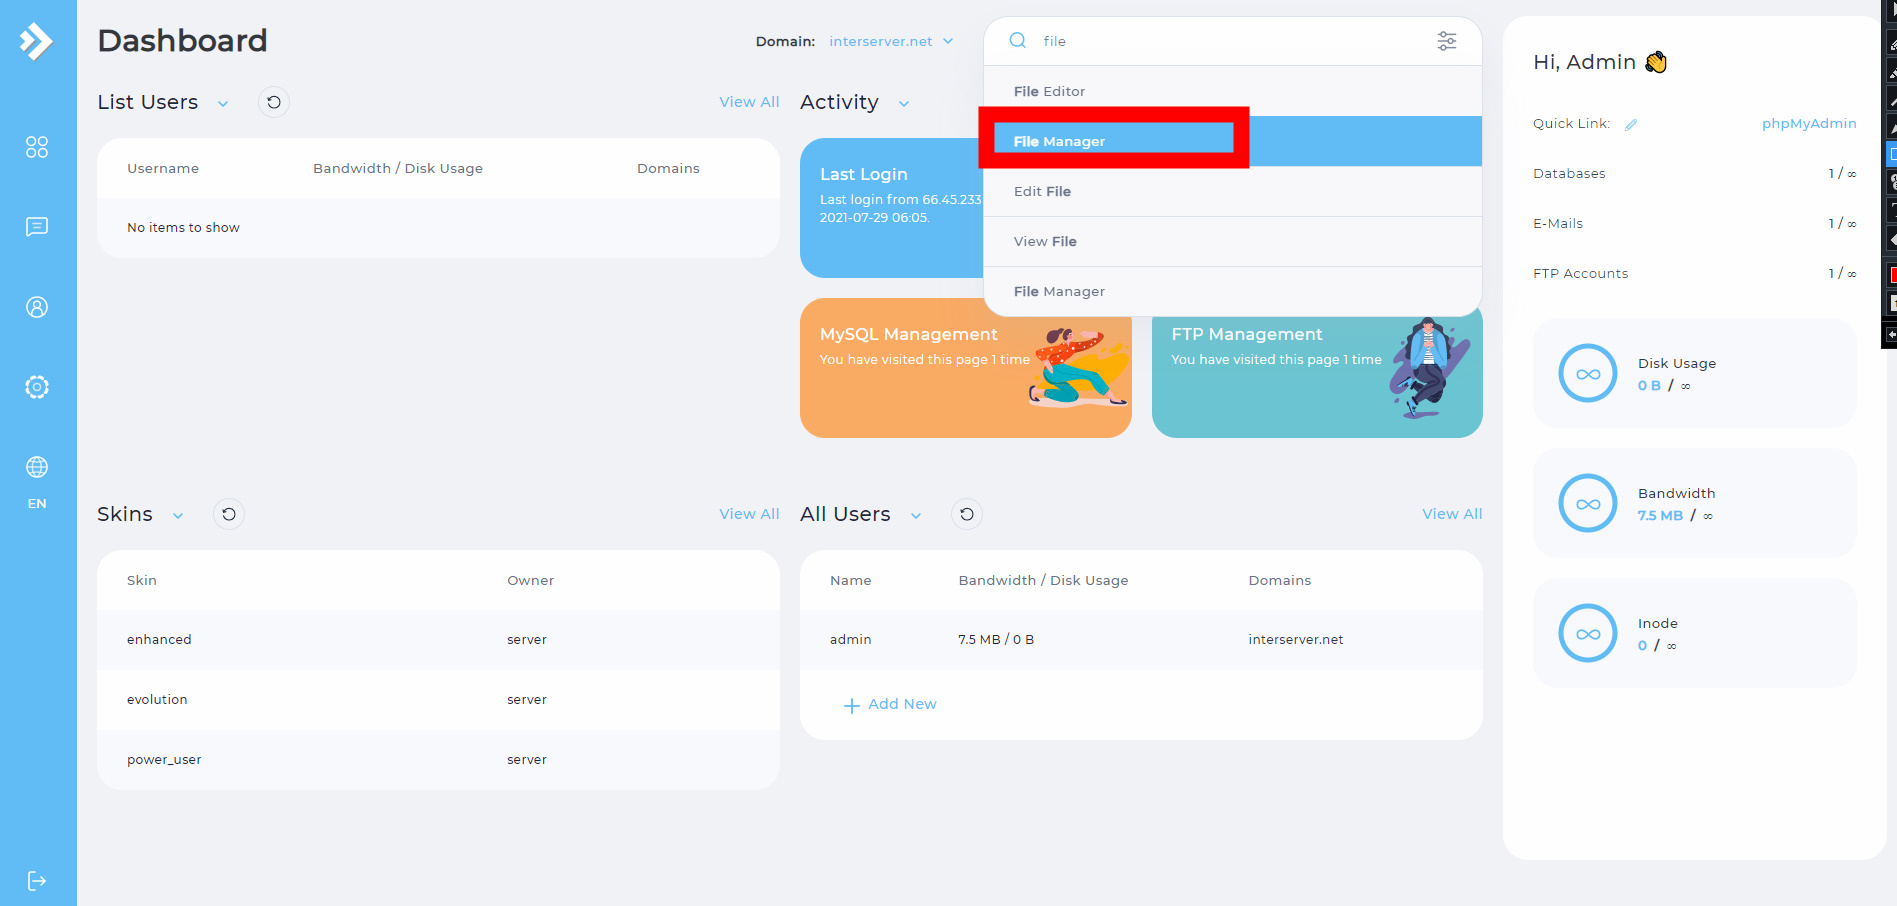The width and height of the screenshot is (1897, 906).
Task: Click the plus icon next to Add New
Action: coord(852,705)
